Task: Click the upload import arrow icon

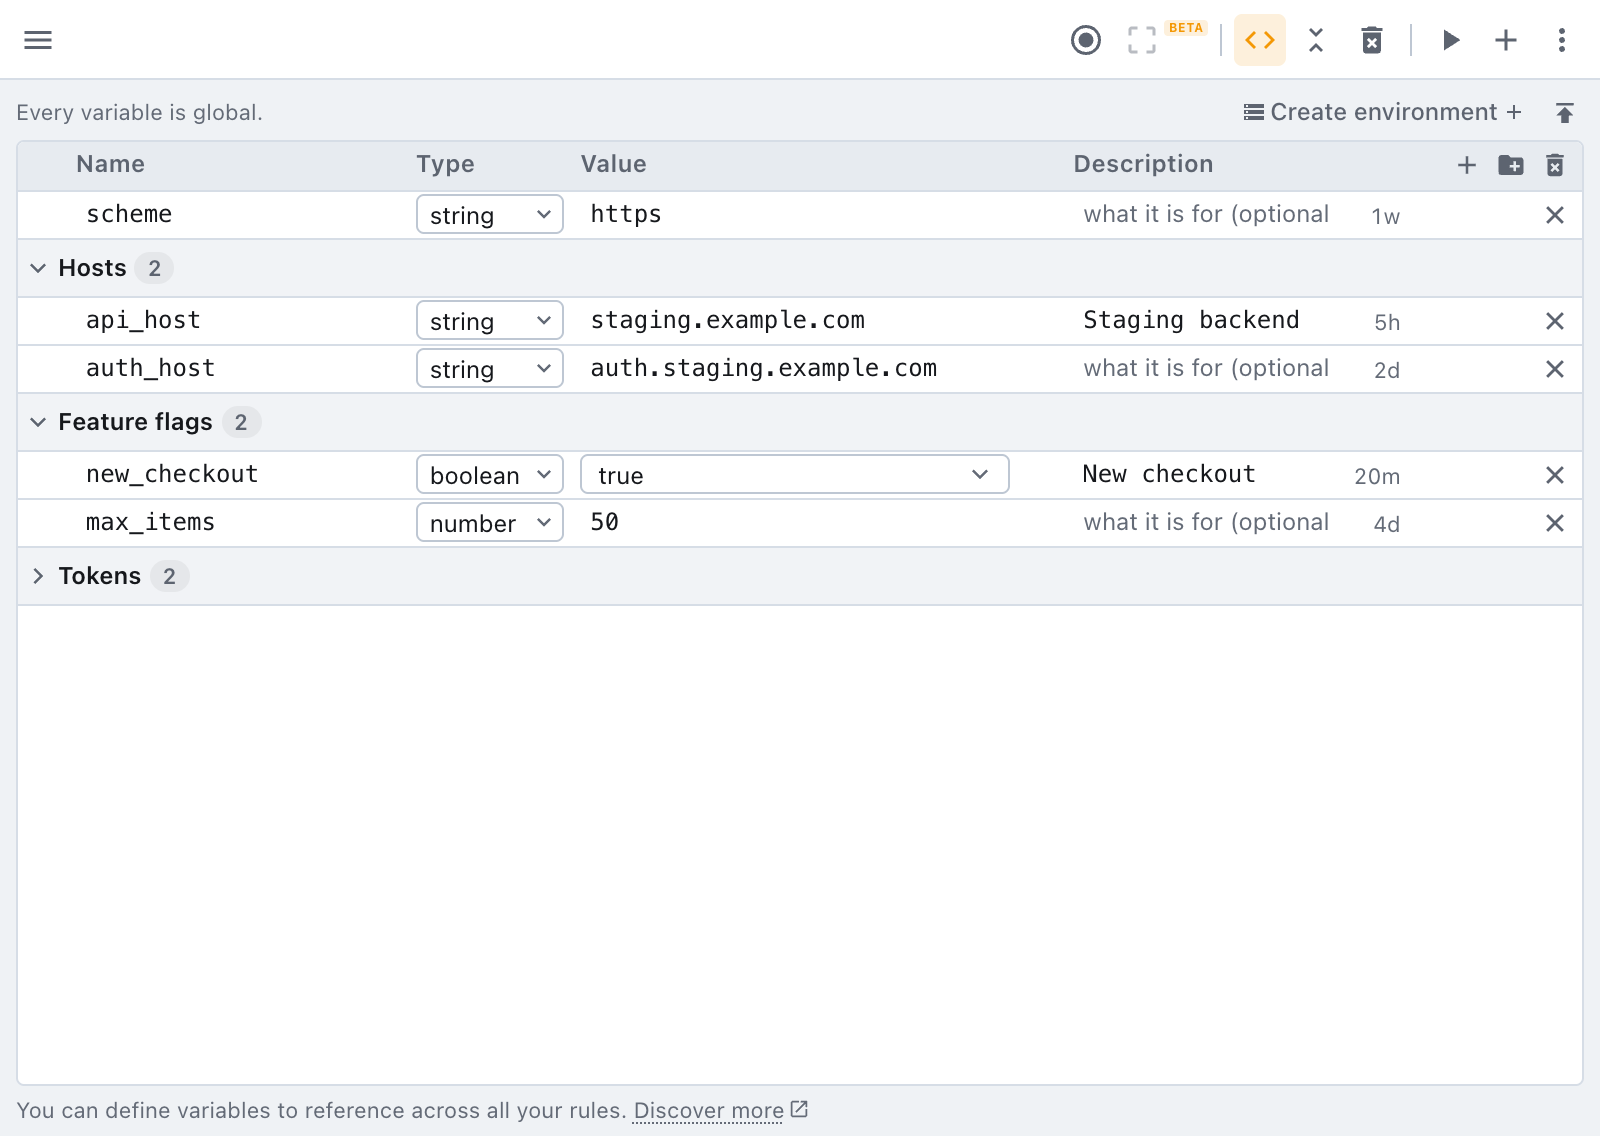Action: tap(1565, 113)
